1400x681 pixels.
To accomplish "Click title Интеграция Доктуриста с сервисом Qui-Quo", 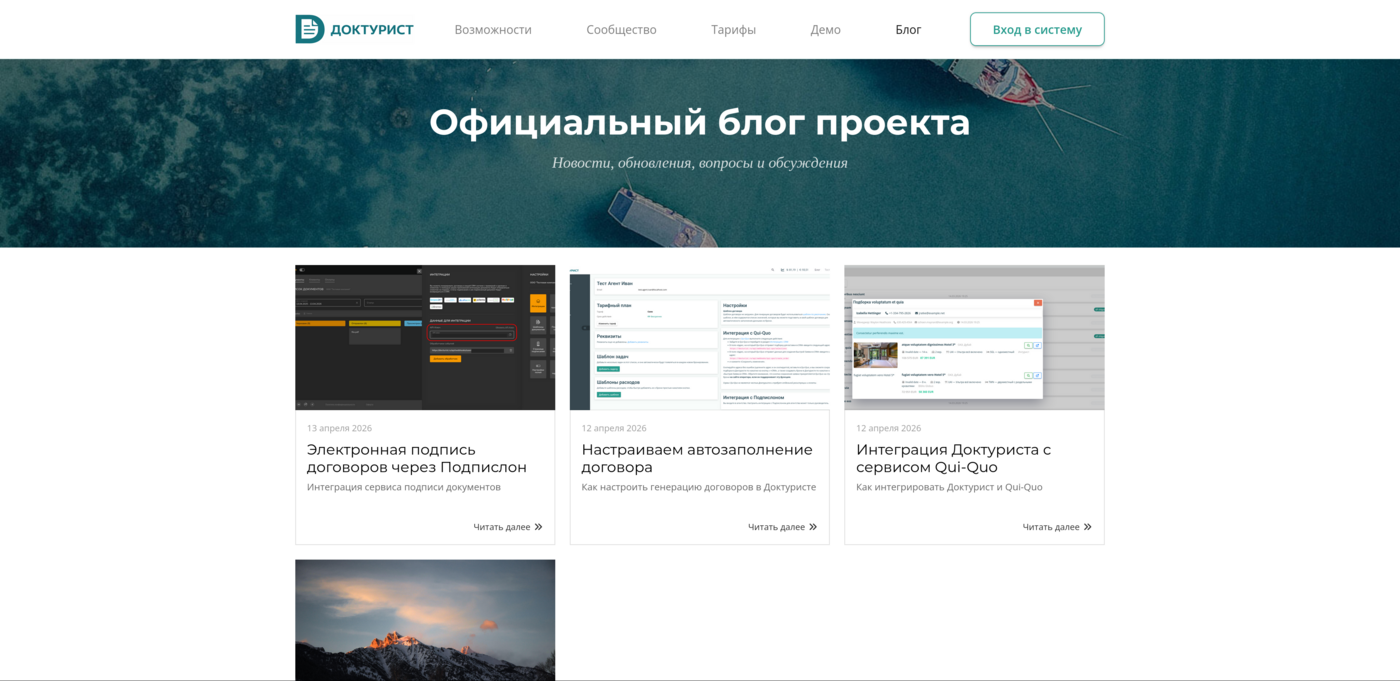I will point(953,458).
